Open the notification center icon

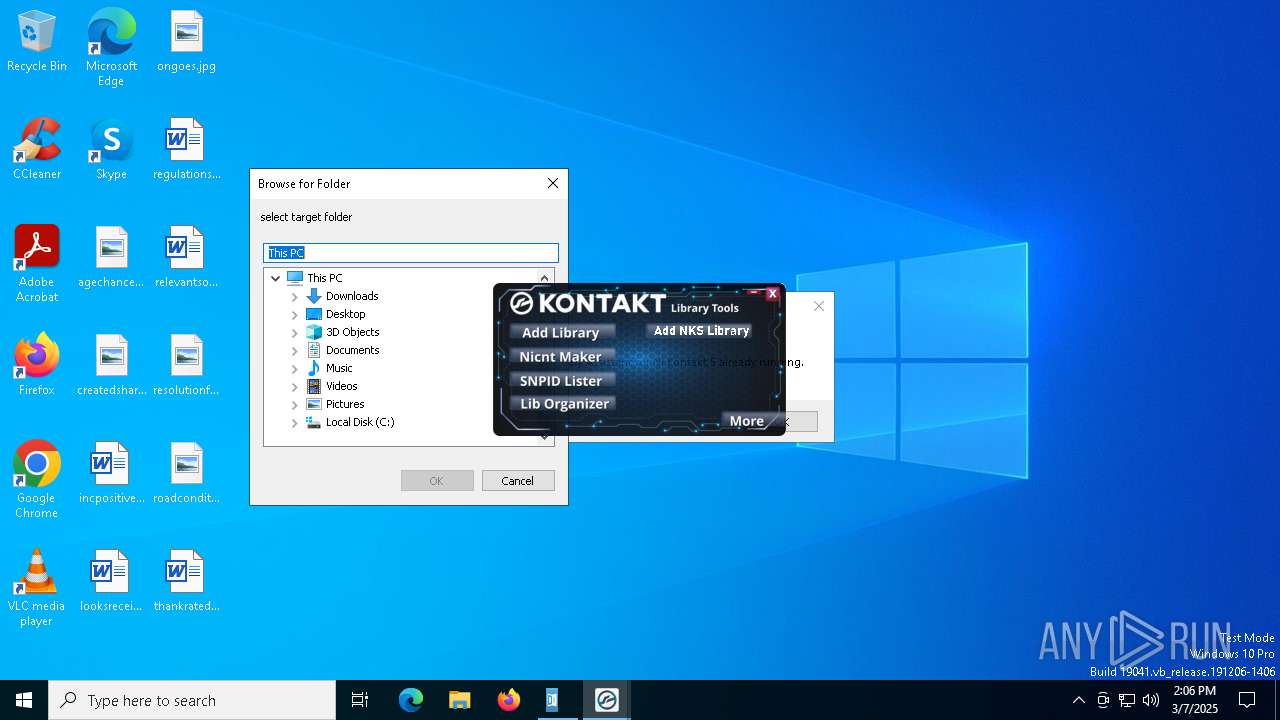tap(1247, 700)
